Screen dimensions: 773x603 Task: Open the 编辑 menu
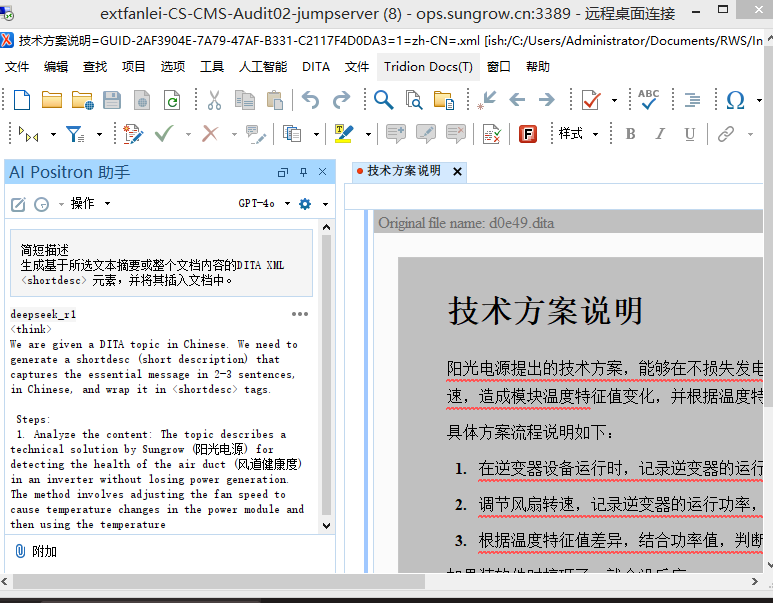click(x=56, y=67)
